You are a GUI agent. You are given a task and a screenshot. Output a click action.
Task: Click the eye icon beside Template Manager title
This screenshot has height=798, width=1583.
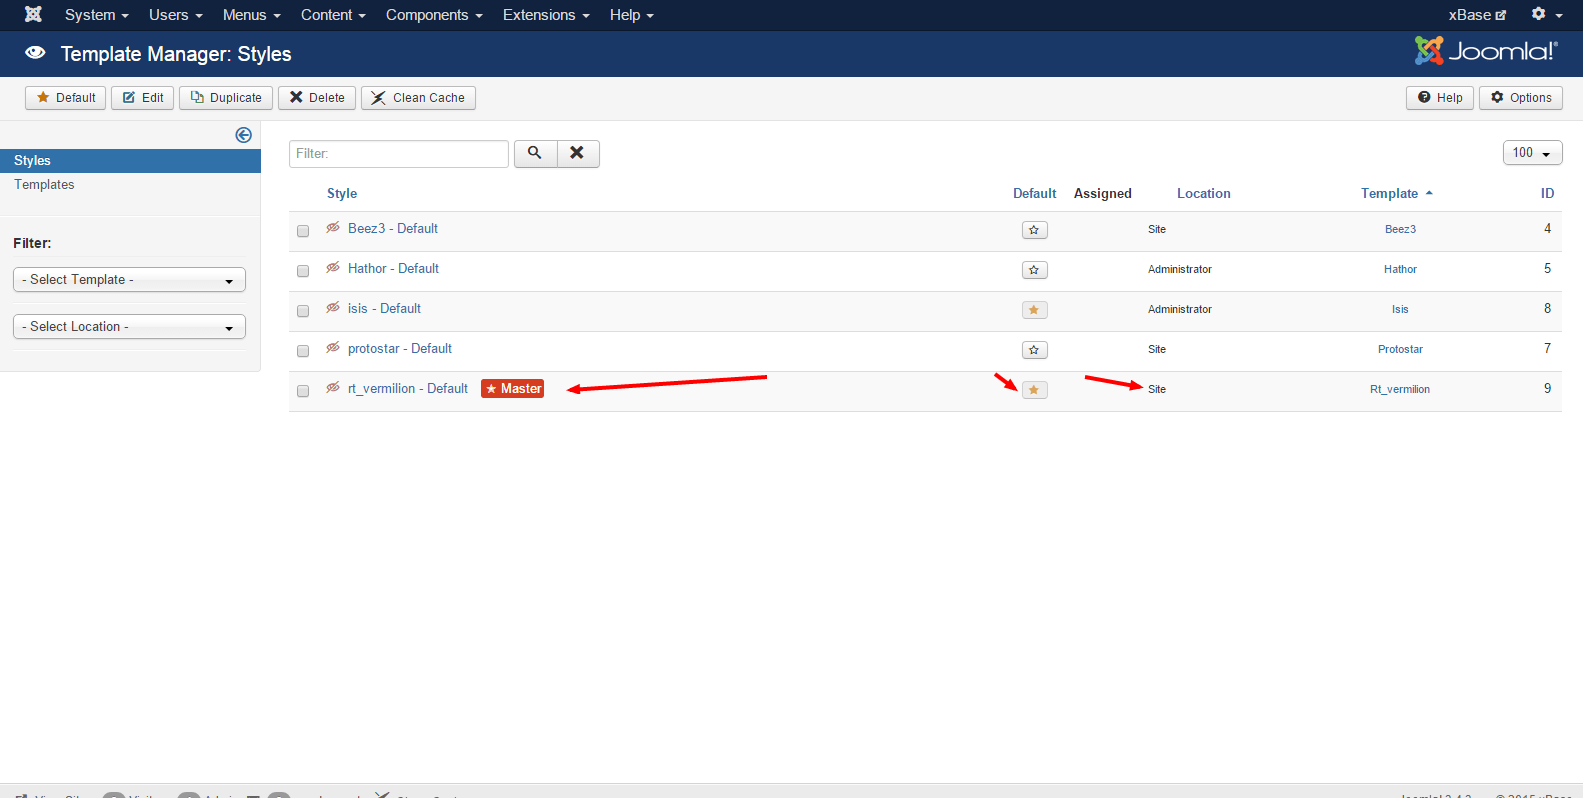tap(35, 53)
